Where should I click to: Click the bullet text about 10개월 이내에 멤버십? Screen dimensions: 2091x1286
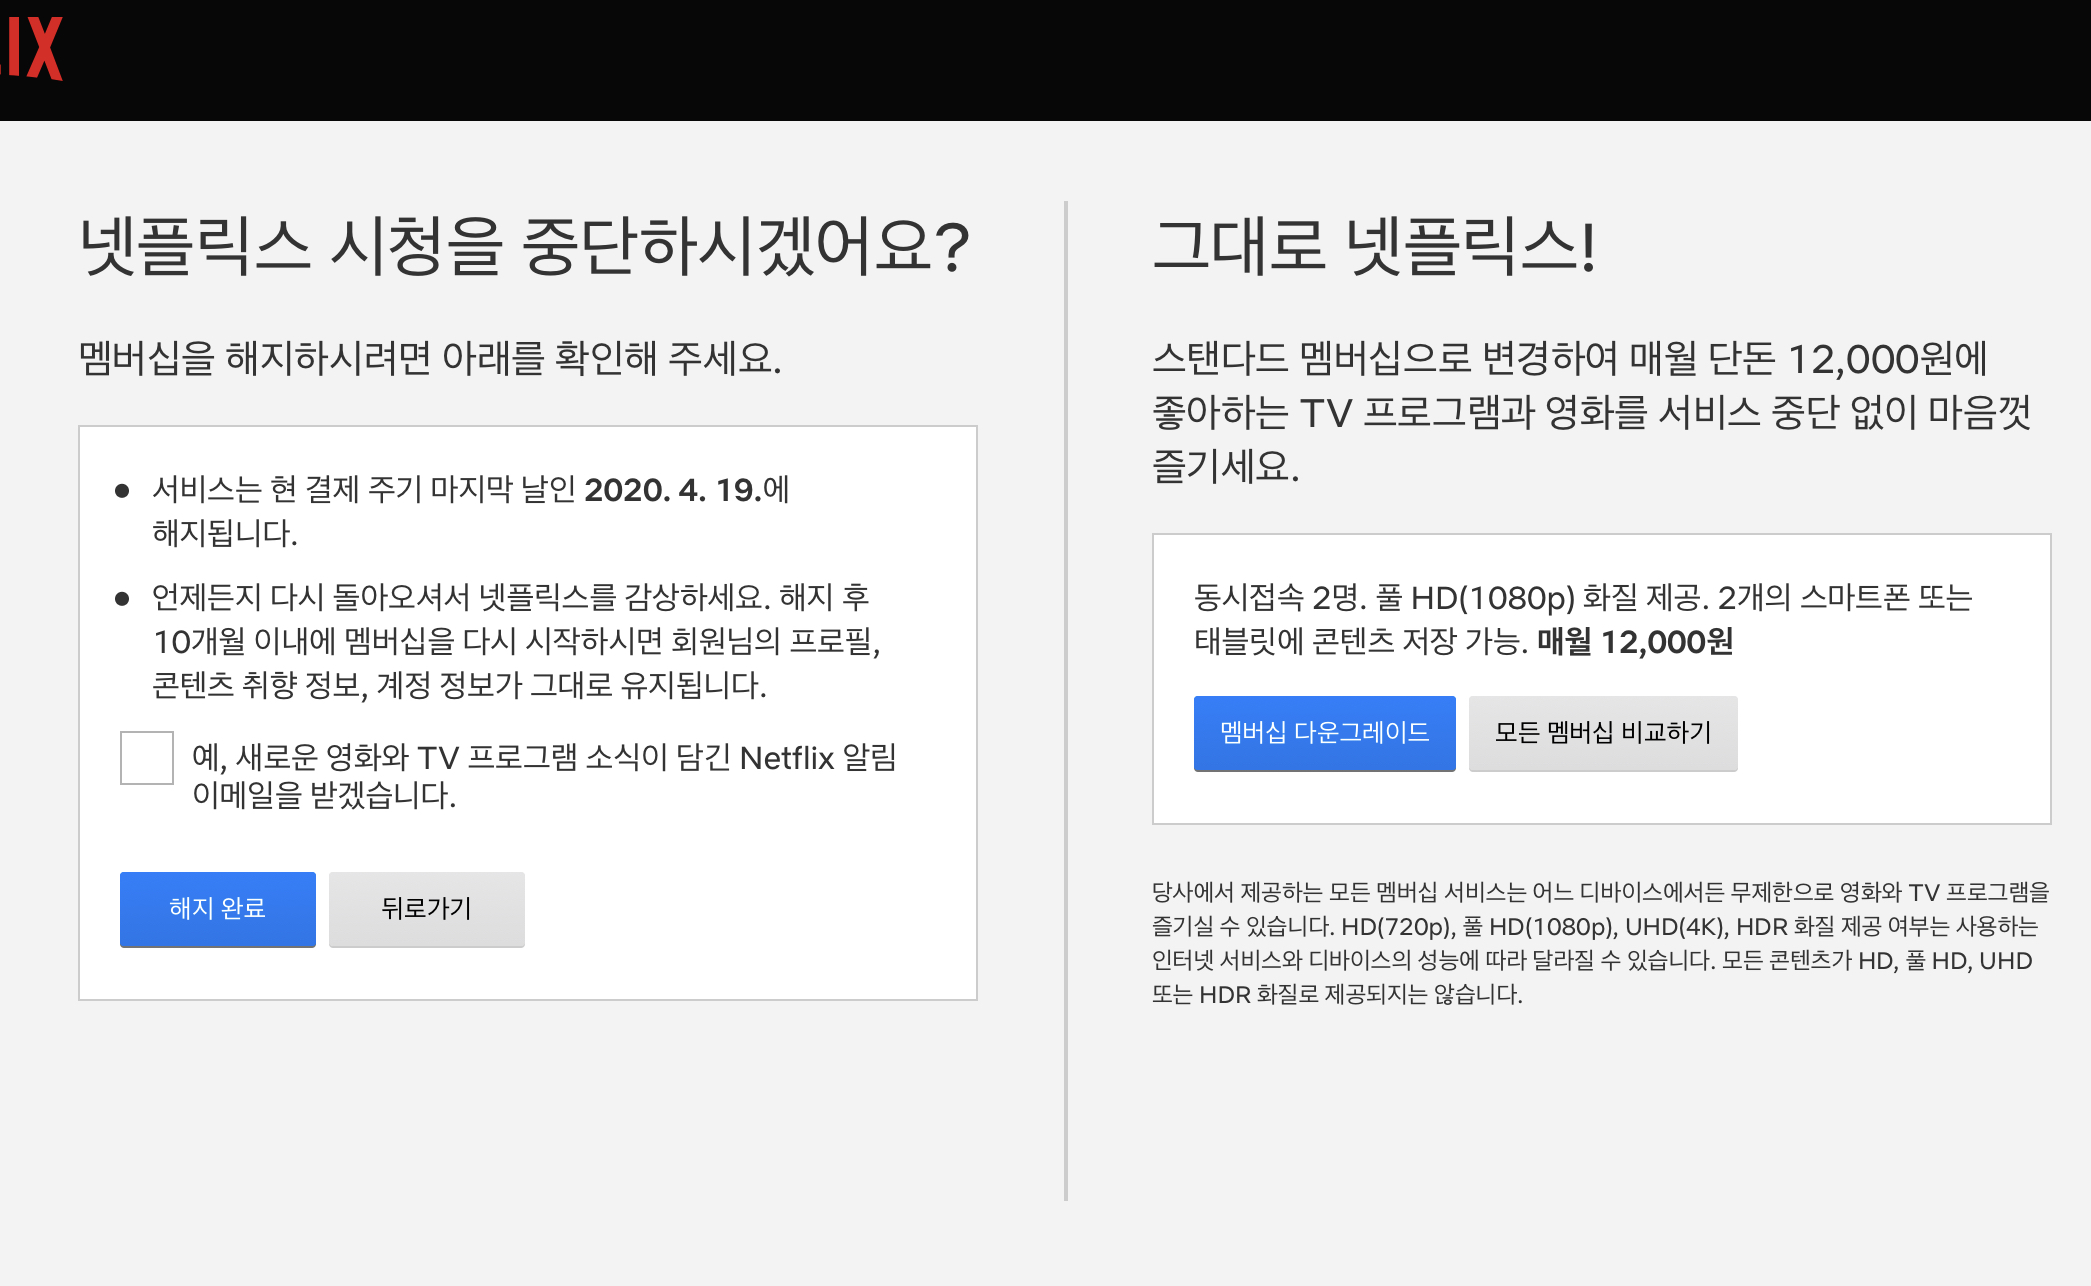(516, 641)
